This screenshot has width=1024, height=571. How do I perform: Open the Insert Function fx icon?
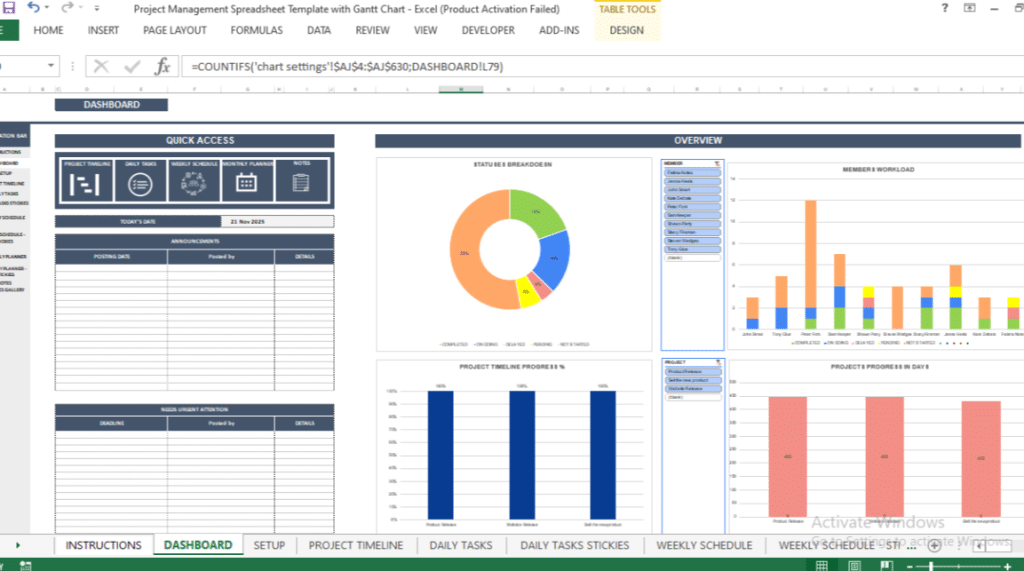(x=162, y=67)
